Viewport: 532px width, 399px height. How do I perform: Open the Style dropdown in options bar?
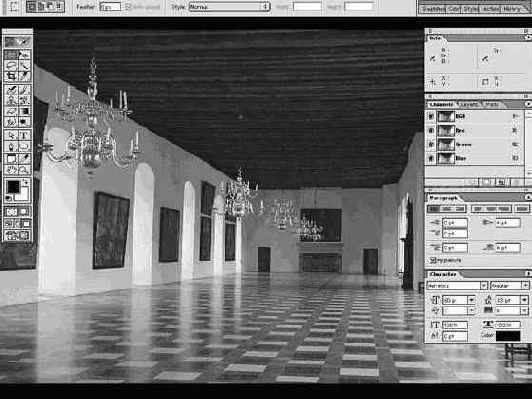[x=229, y=6]
